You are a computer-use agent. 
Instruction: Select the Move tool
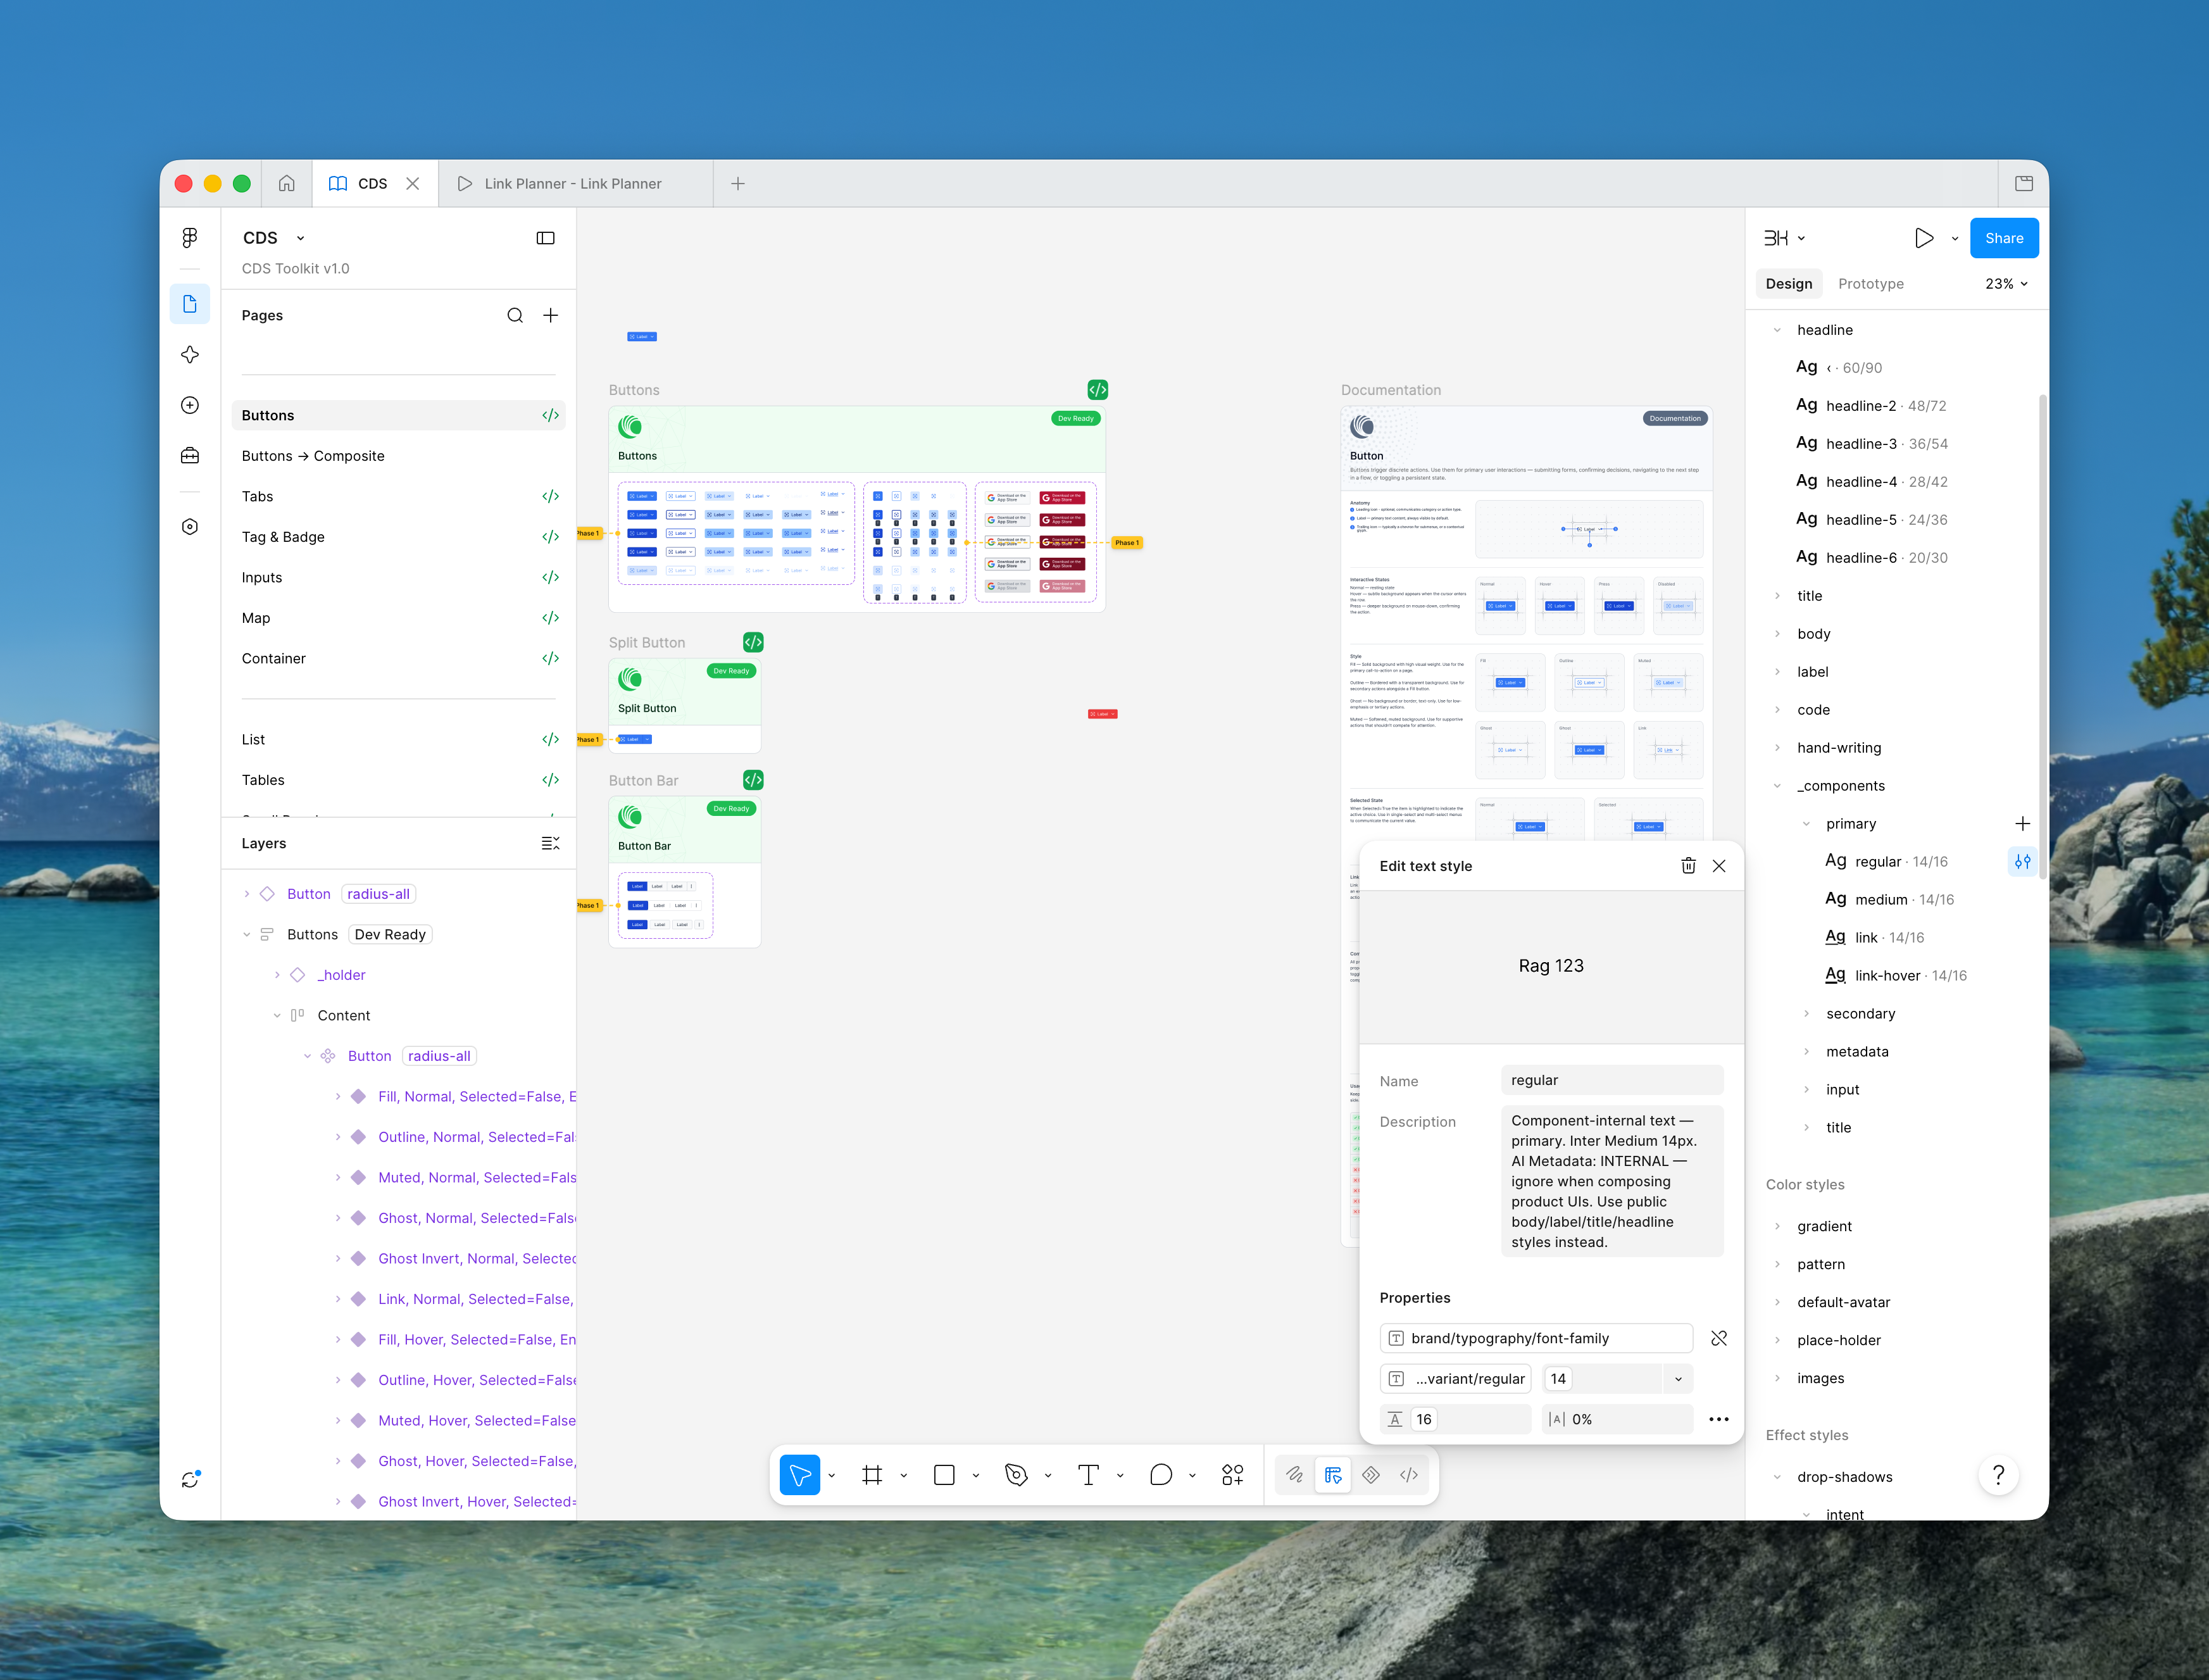800,1476
